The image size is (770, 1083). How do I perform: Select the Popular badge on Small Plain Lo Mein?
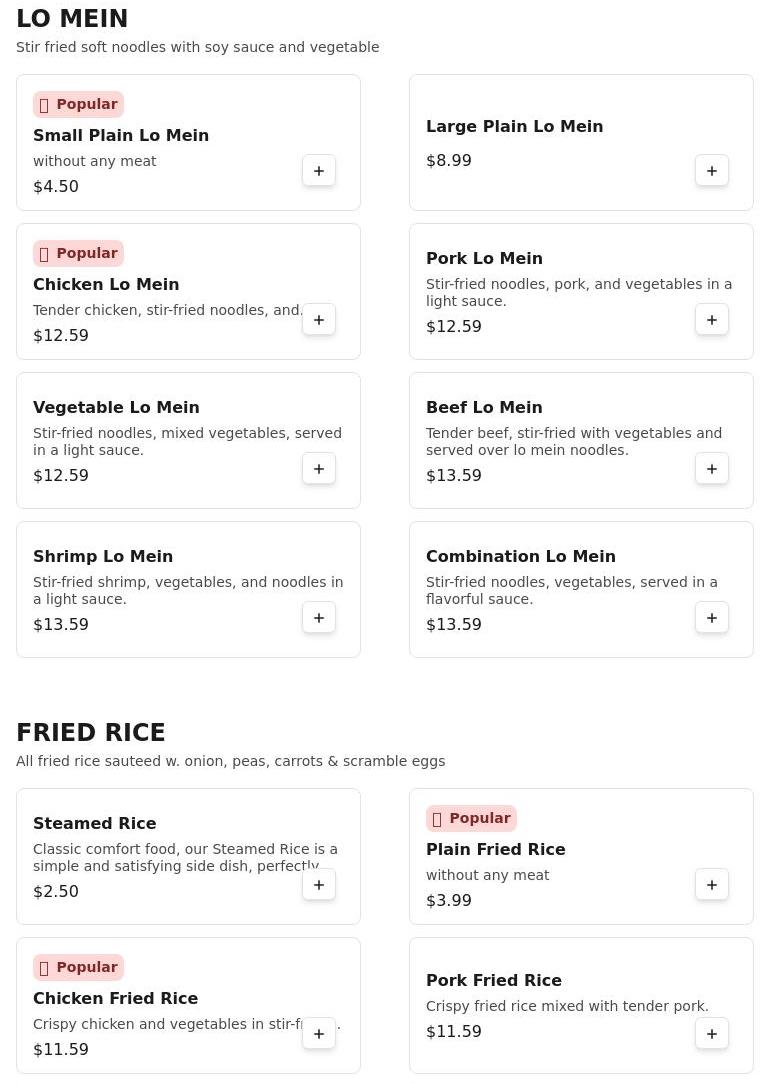click(x=78, y=104)
